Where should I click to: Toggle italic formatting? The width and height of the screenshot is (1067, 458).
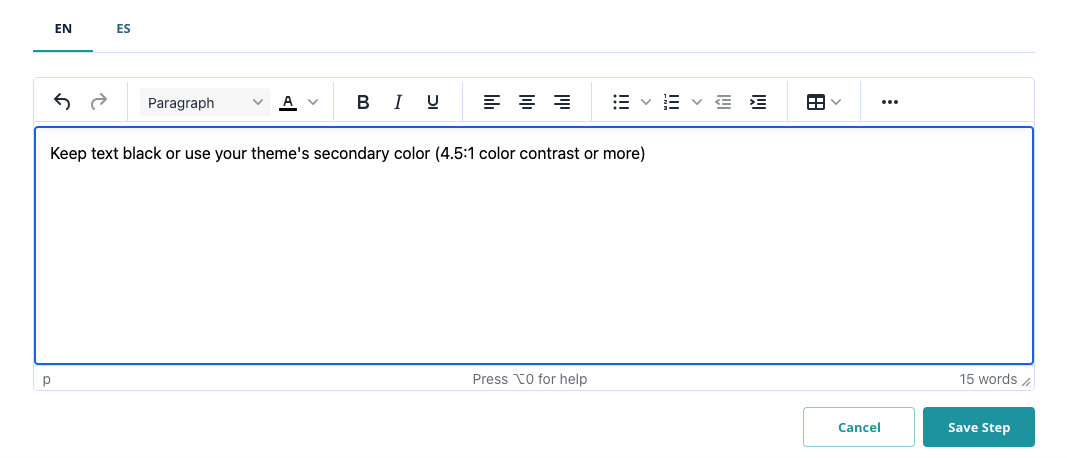point(398,102)
